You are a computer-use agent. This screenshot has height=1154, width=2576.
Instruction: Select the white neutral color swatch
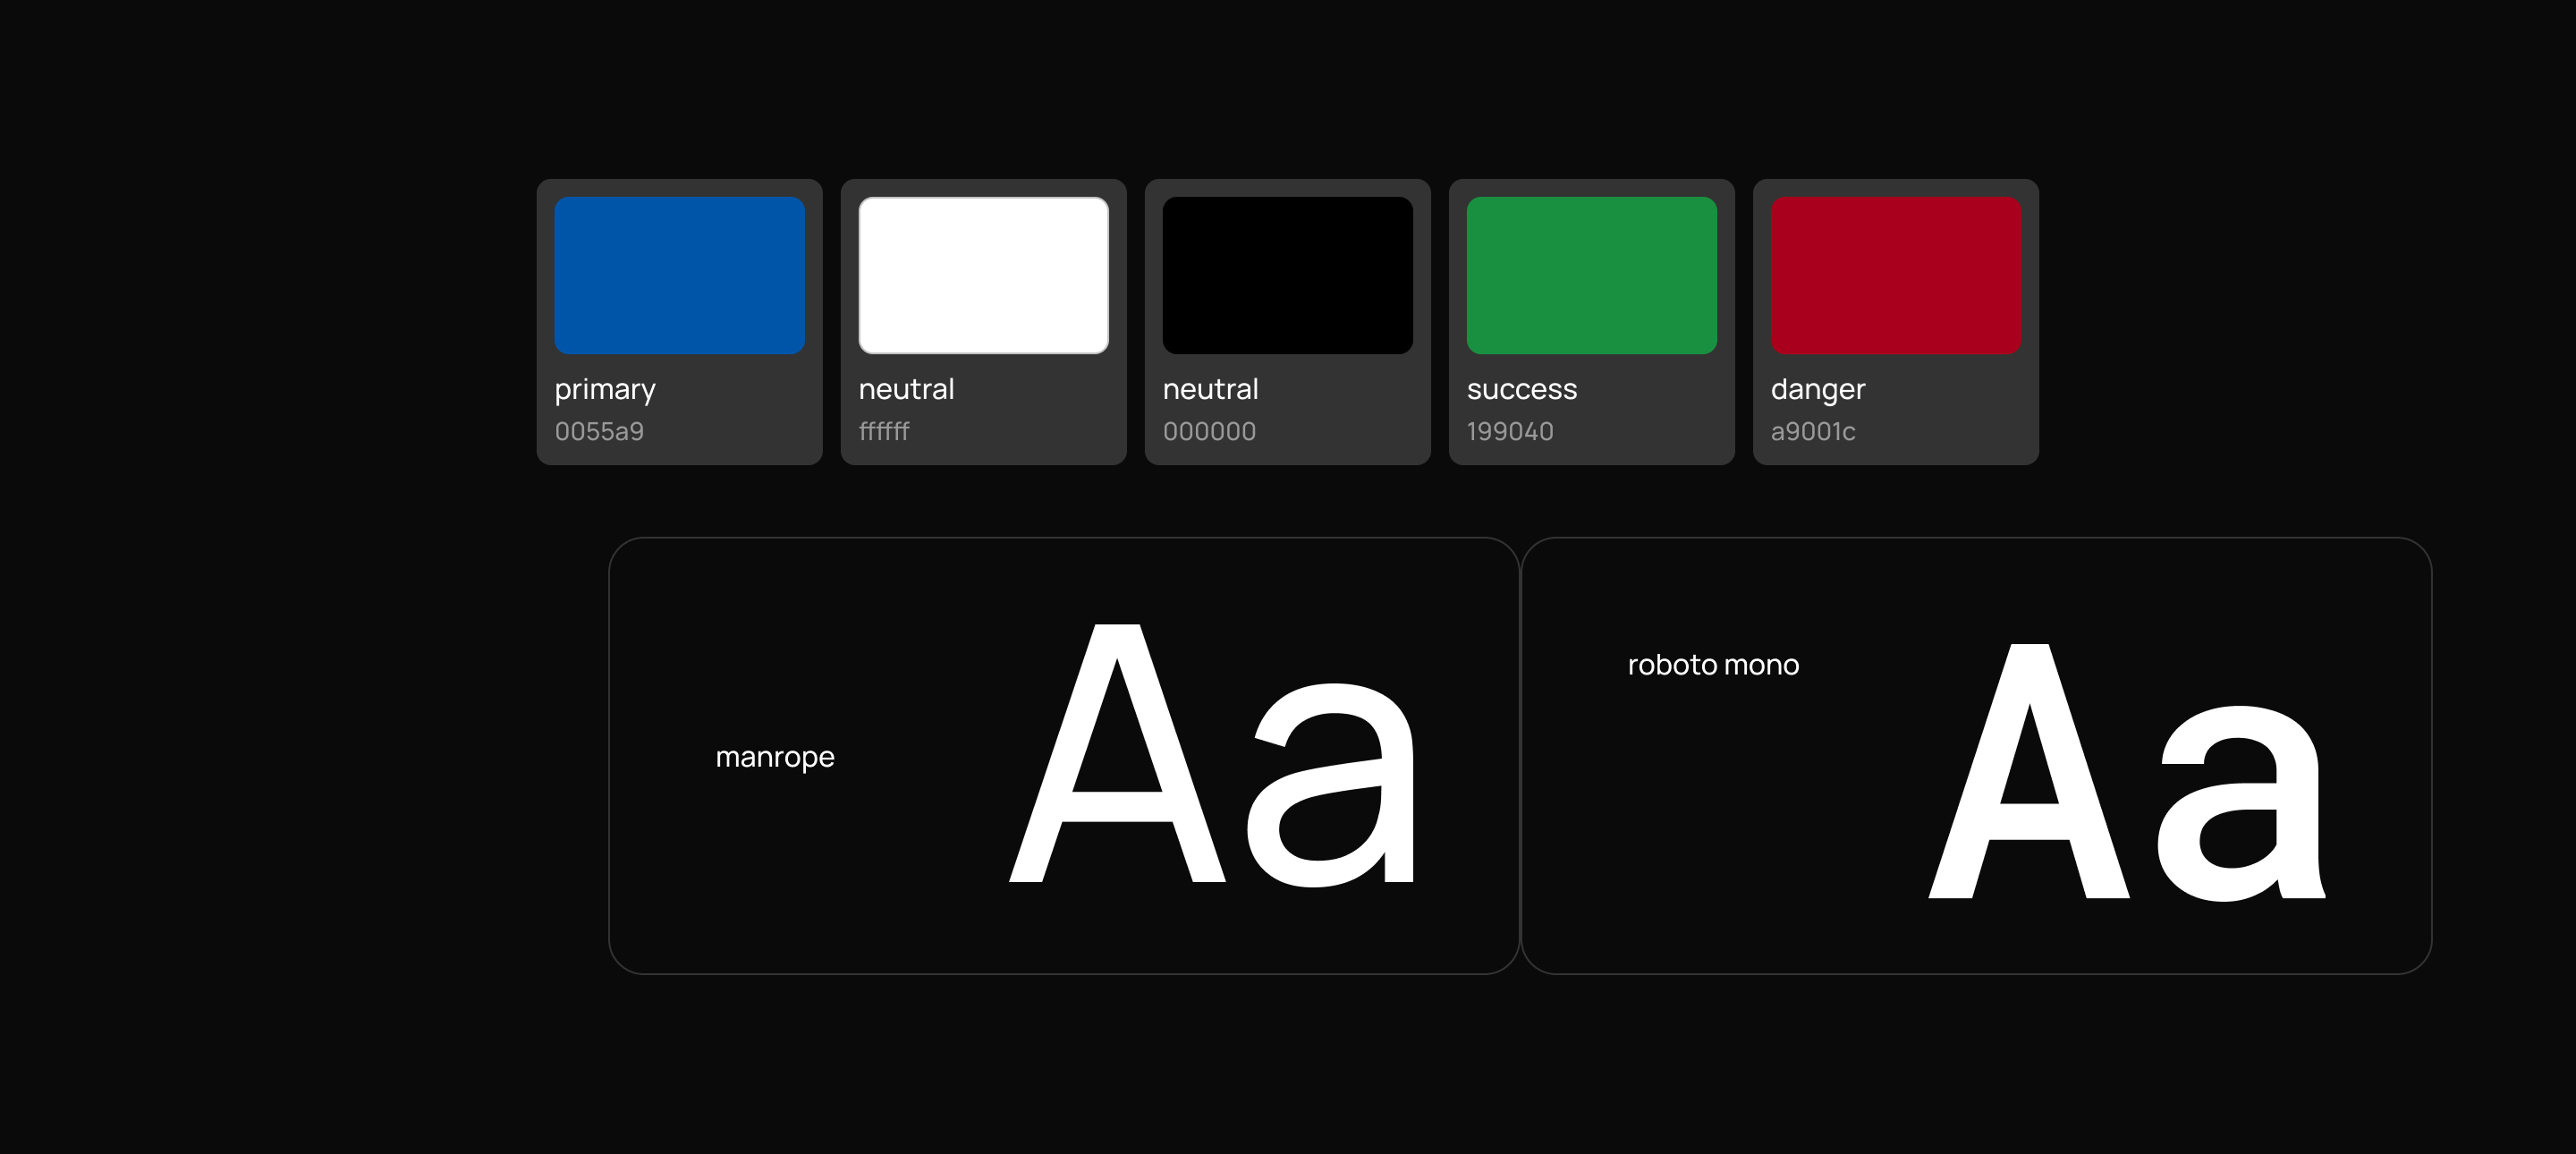click(983, 275)
